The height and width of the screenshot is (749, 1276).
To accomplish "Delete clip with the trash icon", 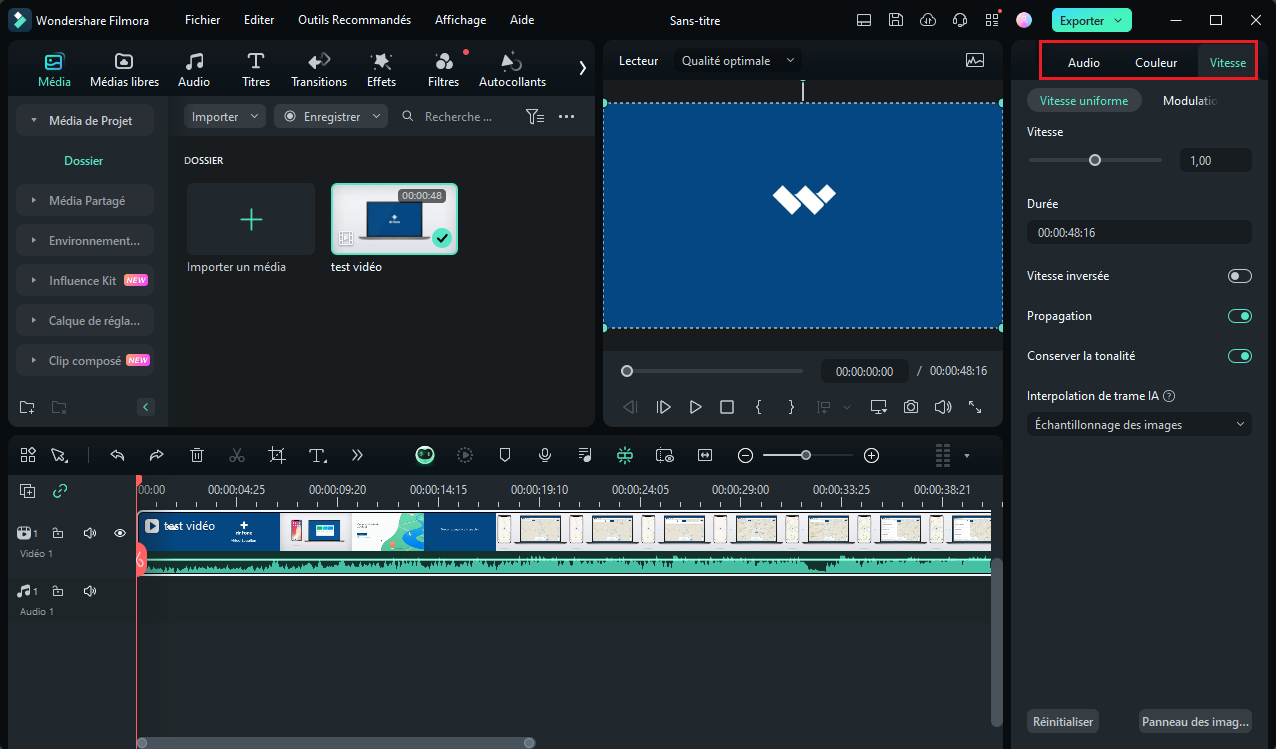I will [x=197, y=455].
